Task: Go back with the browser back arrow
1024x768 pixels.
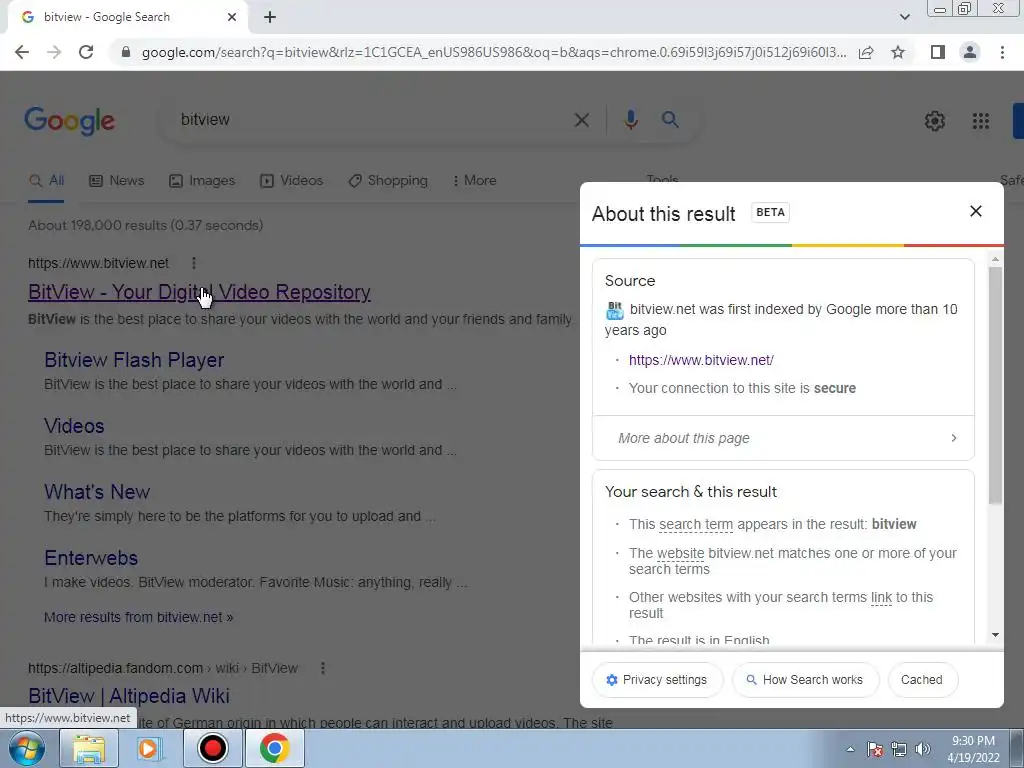Action: tap(22, 52)
